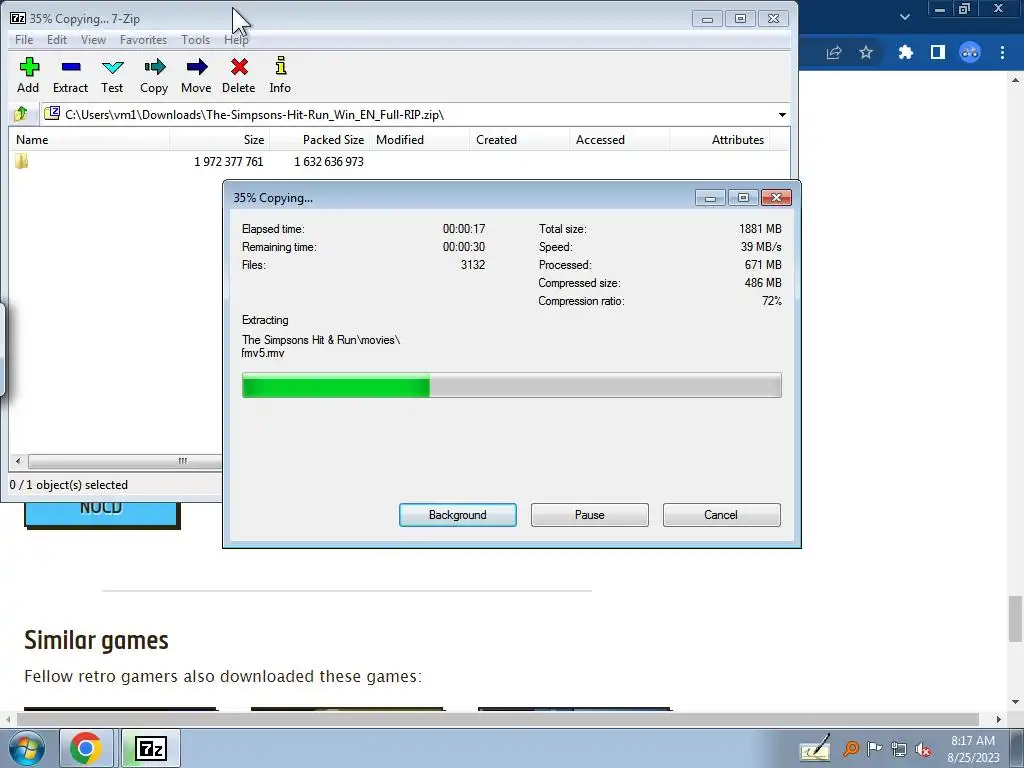Viewport: 1024px width, 768px height.
Task: Open the Favorites menu
Action: point(143,40)
